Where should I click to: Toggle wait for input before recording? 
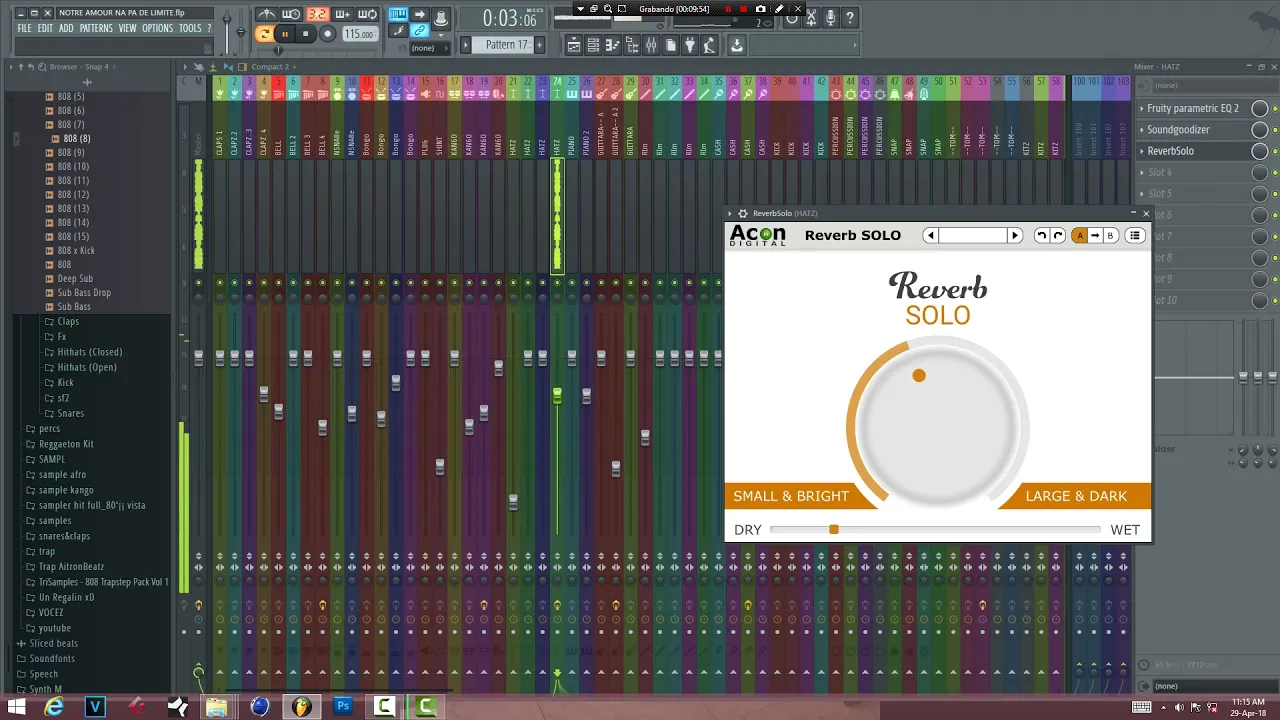pyautogui.click(x=291, y=14)
